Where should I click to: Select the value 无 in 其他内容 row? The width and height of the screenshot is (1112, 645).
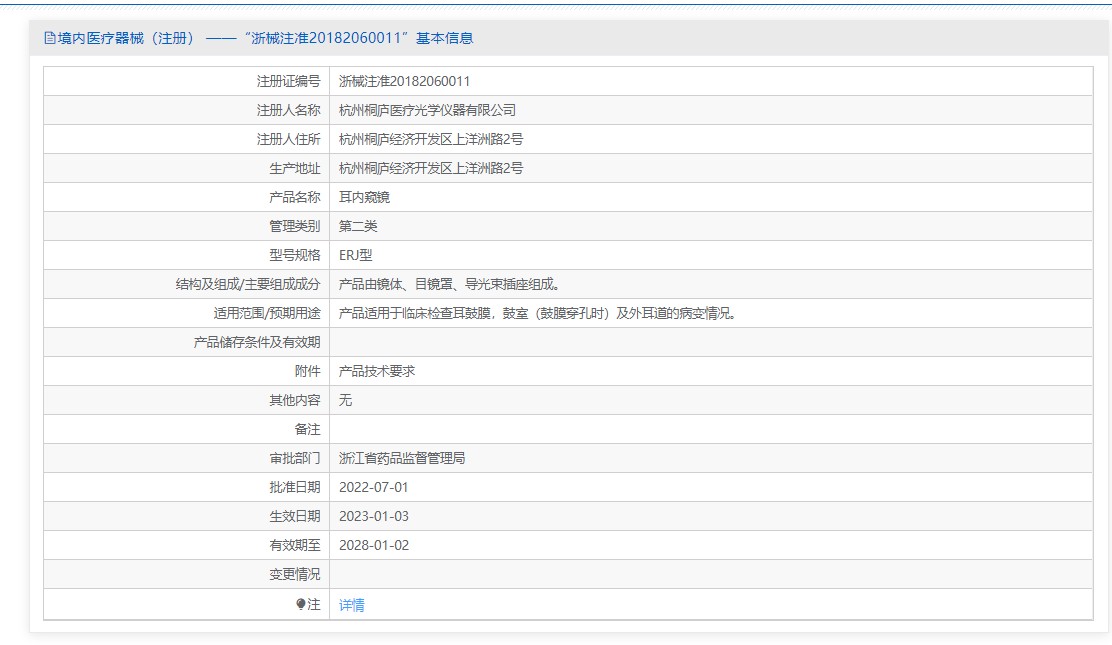point(345,400)
